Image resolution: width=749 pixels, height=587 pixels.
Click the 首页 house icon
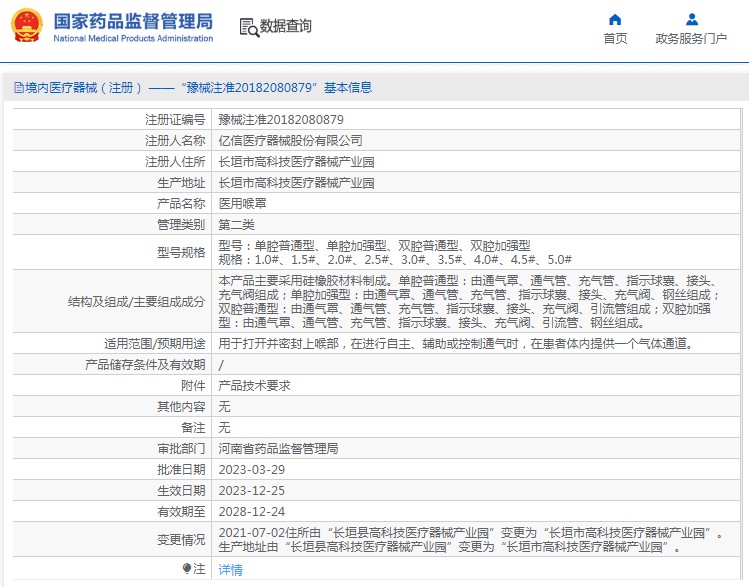(615, 19)
